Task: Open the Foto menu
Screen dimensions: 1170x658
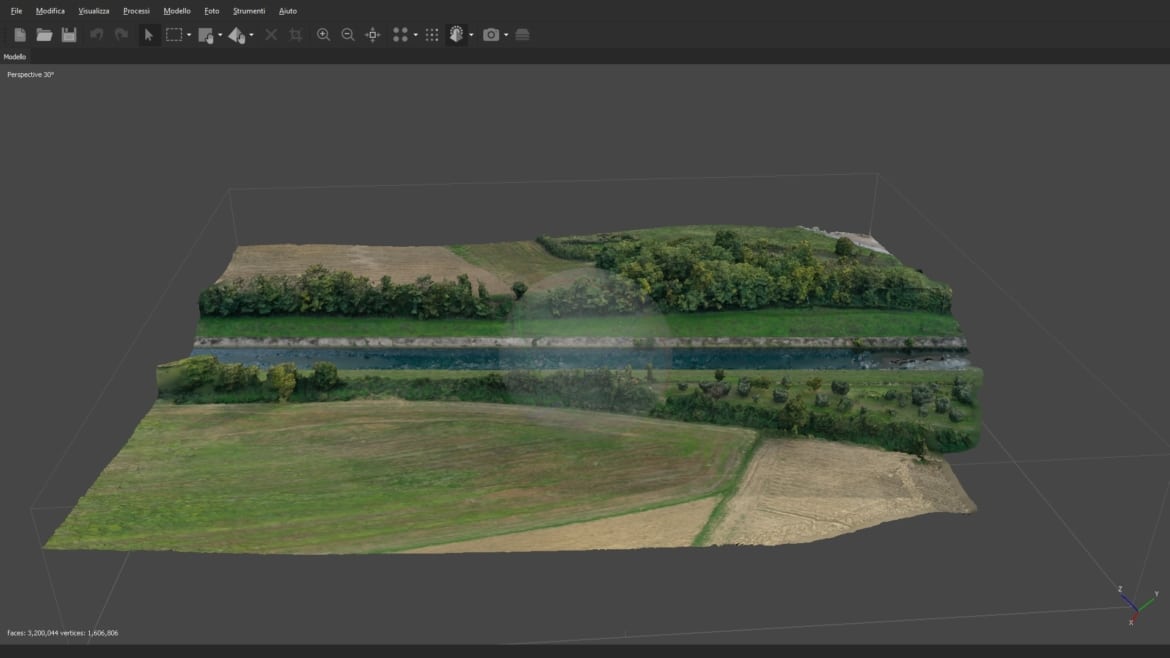Action: 212,11
